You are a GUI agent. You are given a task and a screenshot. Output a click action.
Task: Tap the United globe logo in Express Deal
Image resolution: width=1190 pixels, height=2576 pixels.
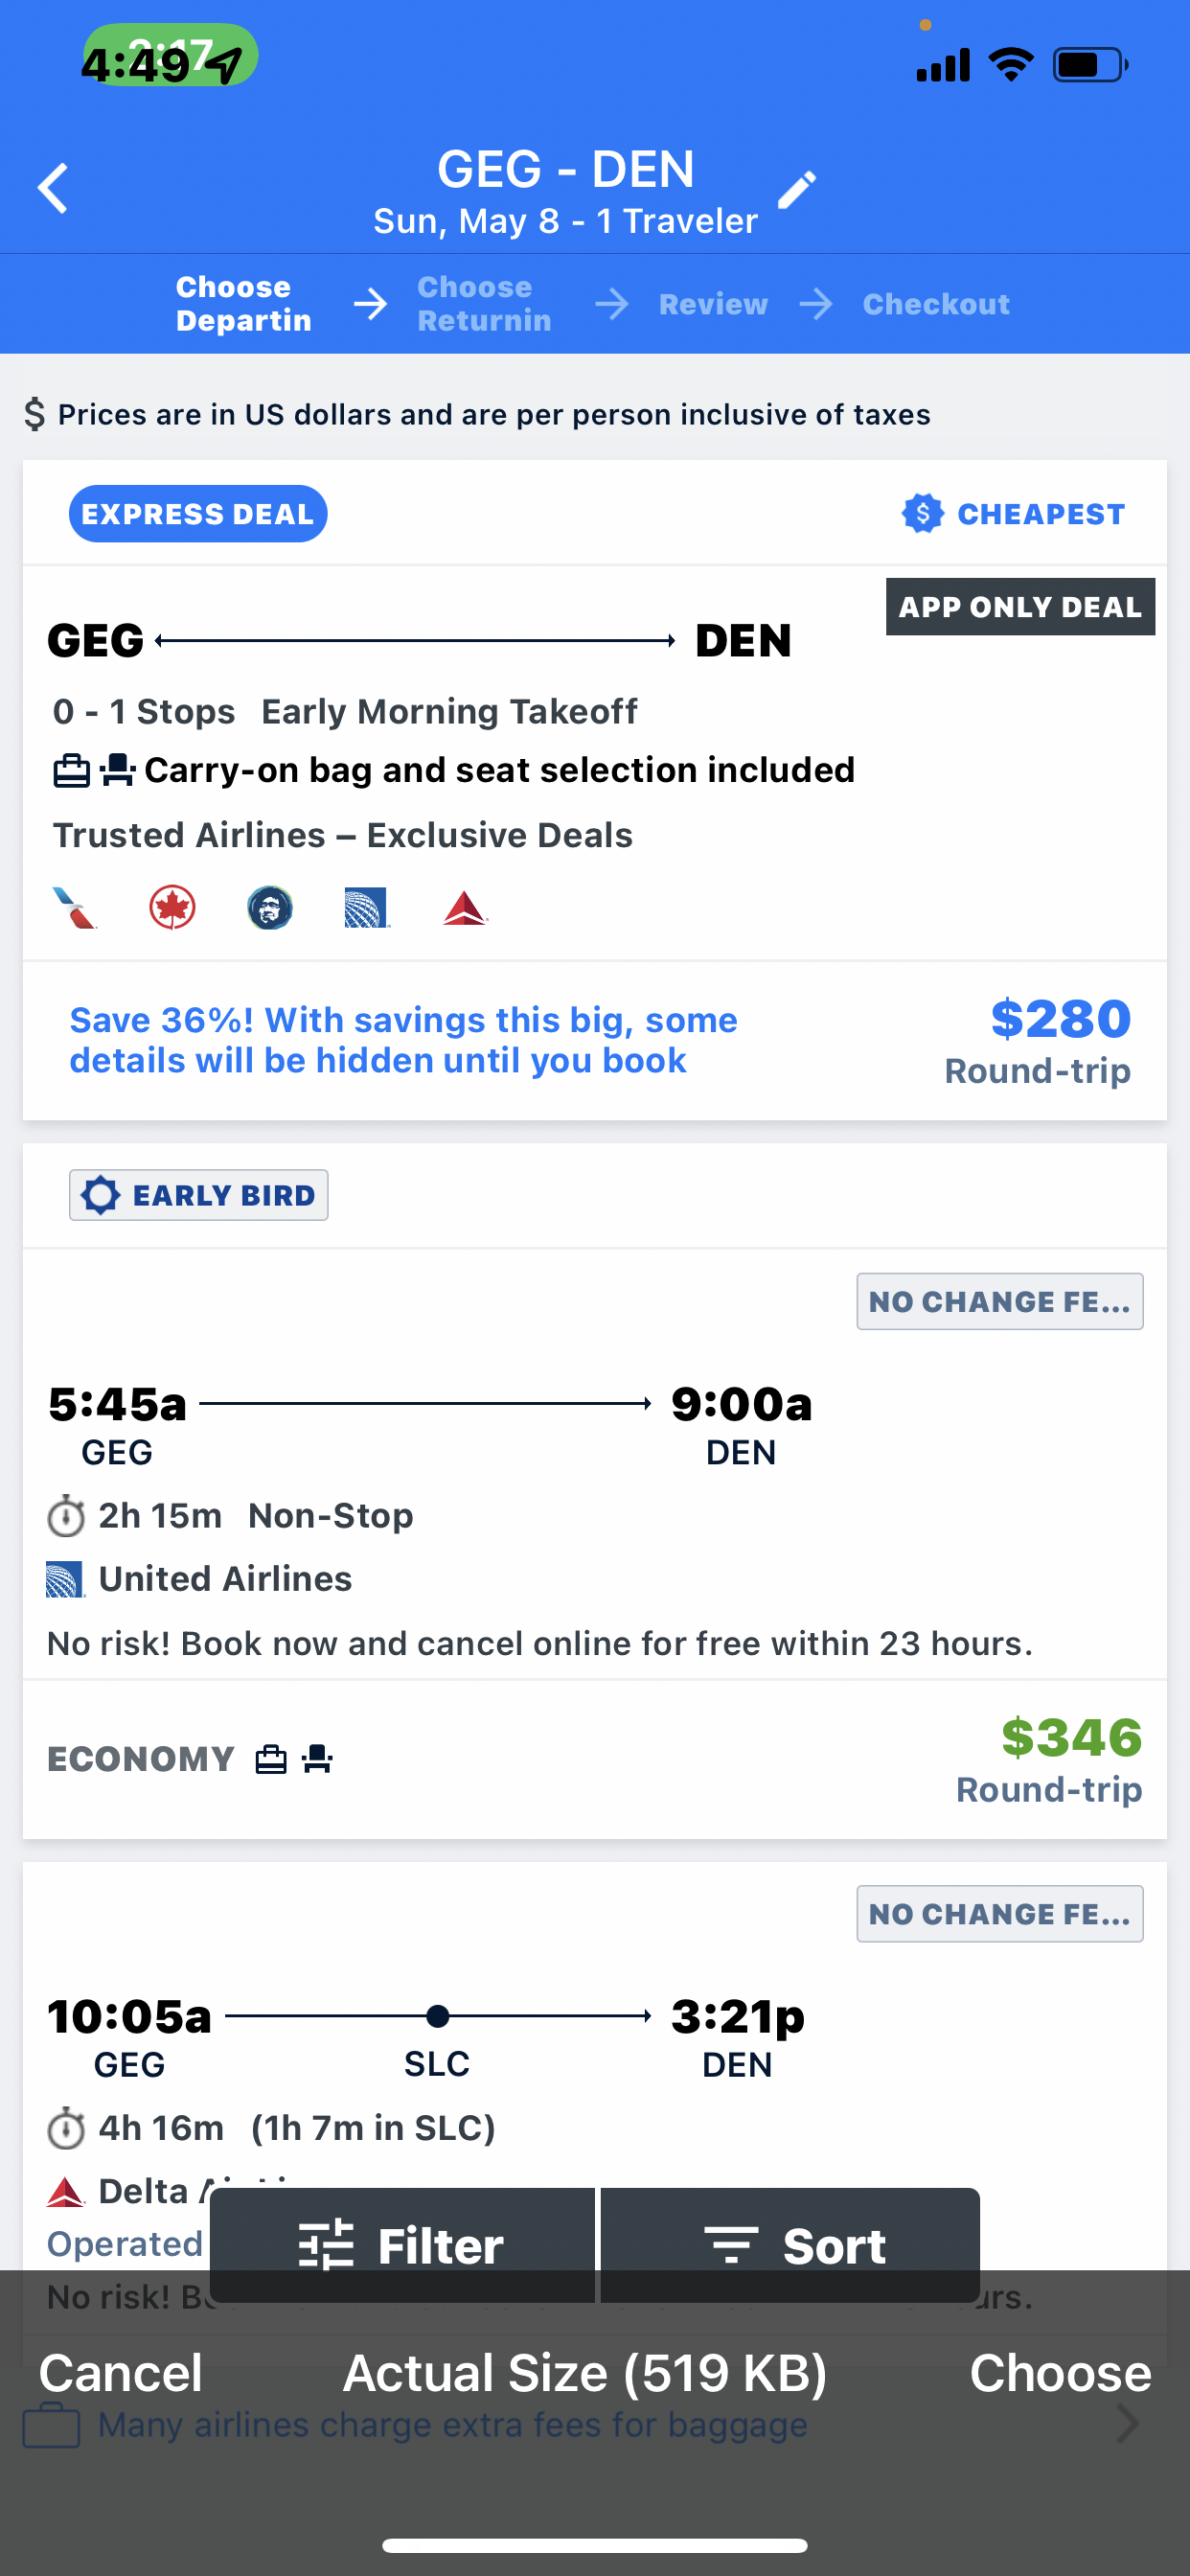click(x=367, y=908)
